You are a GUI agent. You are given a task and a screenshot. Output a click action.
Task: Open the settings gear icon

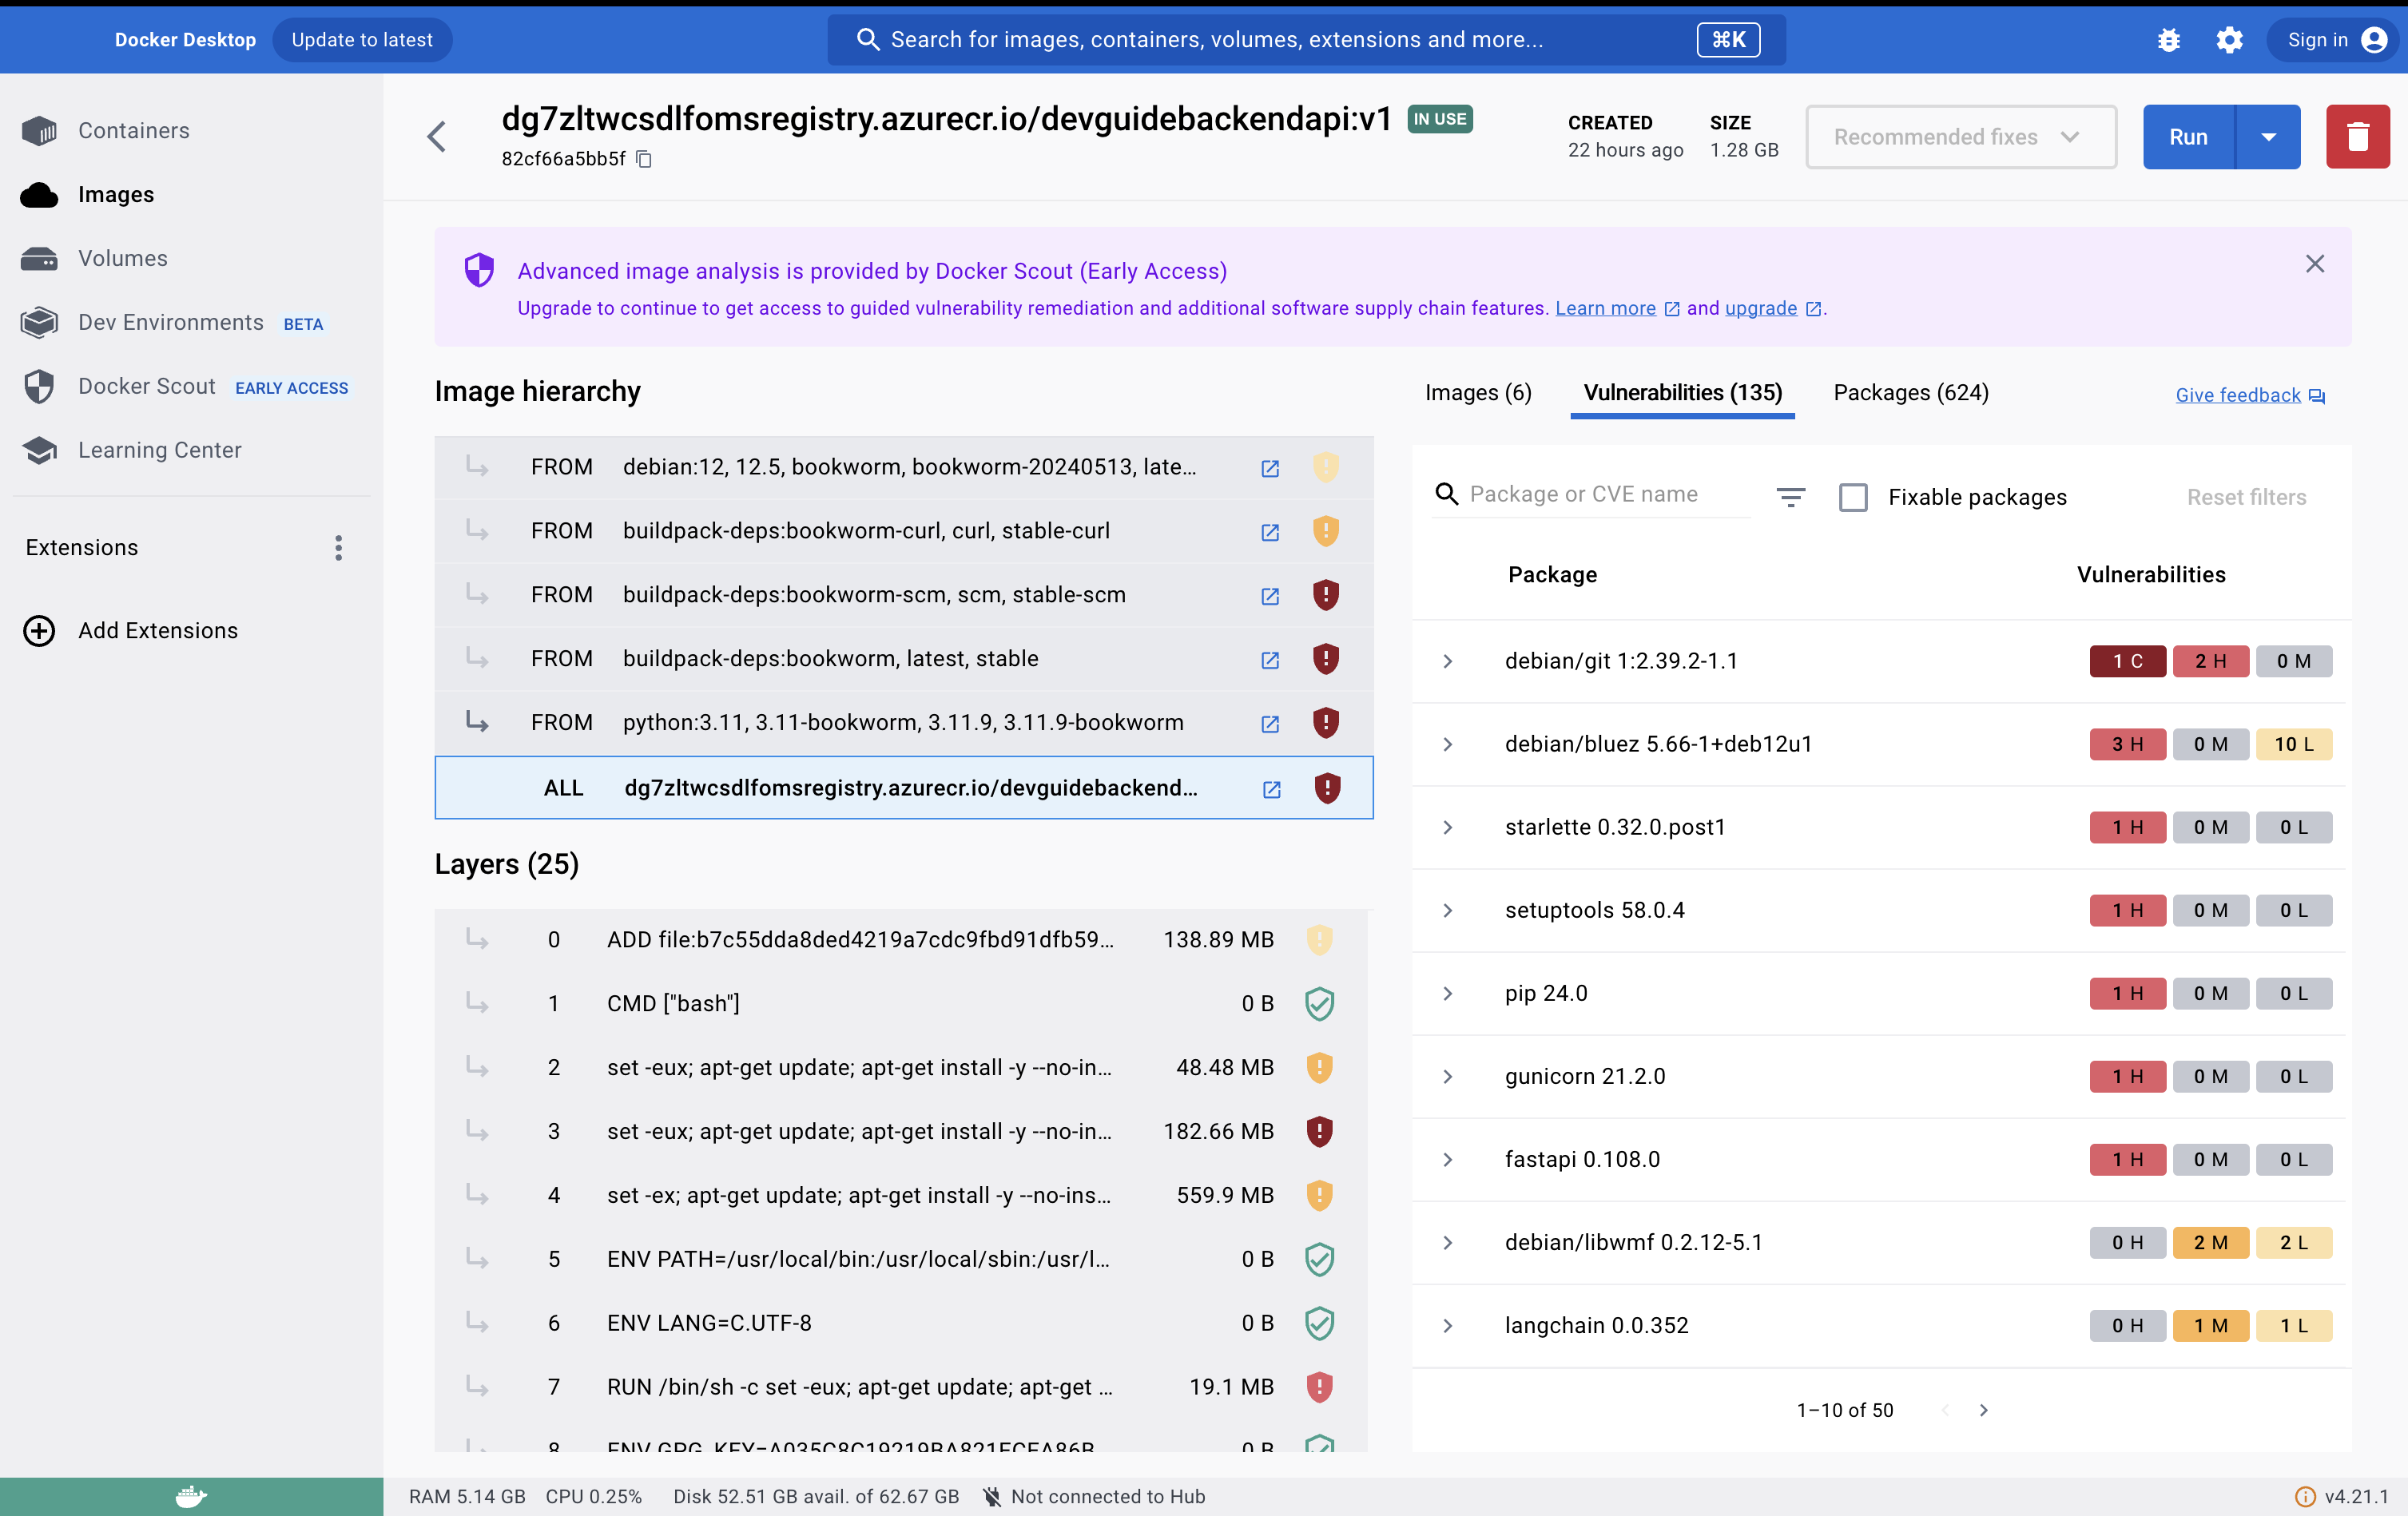point(2229,40)
